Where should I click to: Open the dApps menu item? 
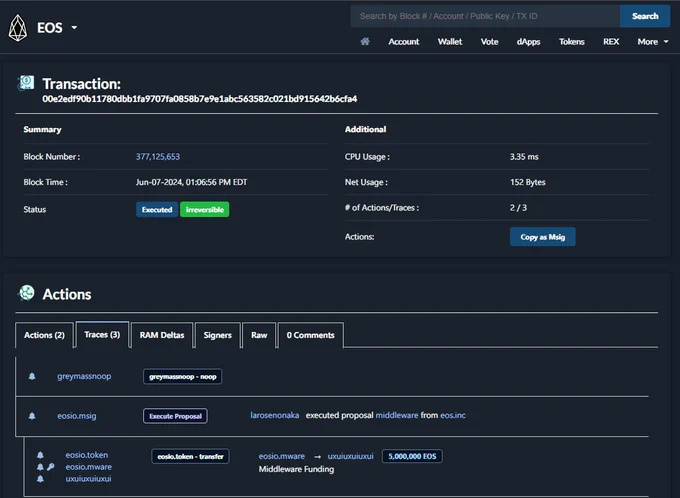coord(528,42)
